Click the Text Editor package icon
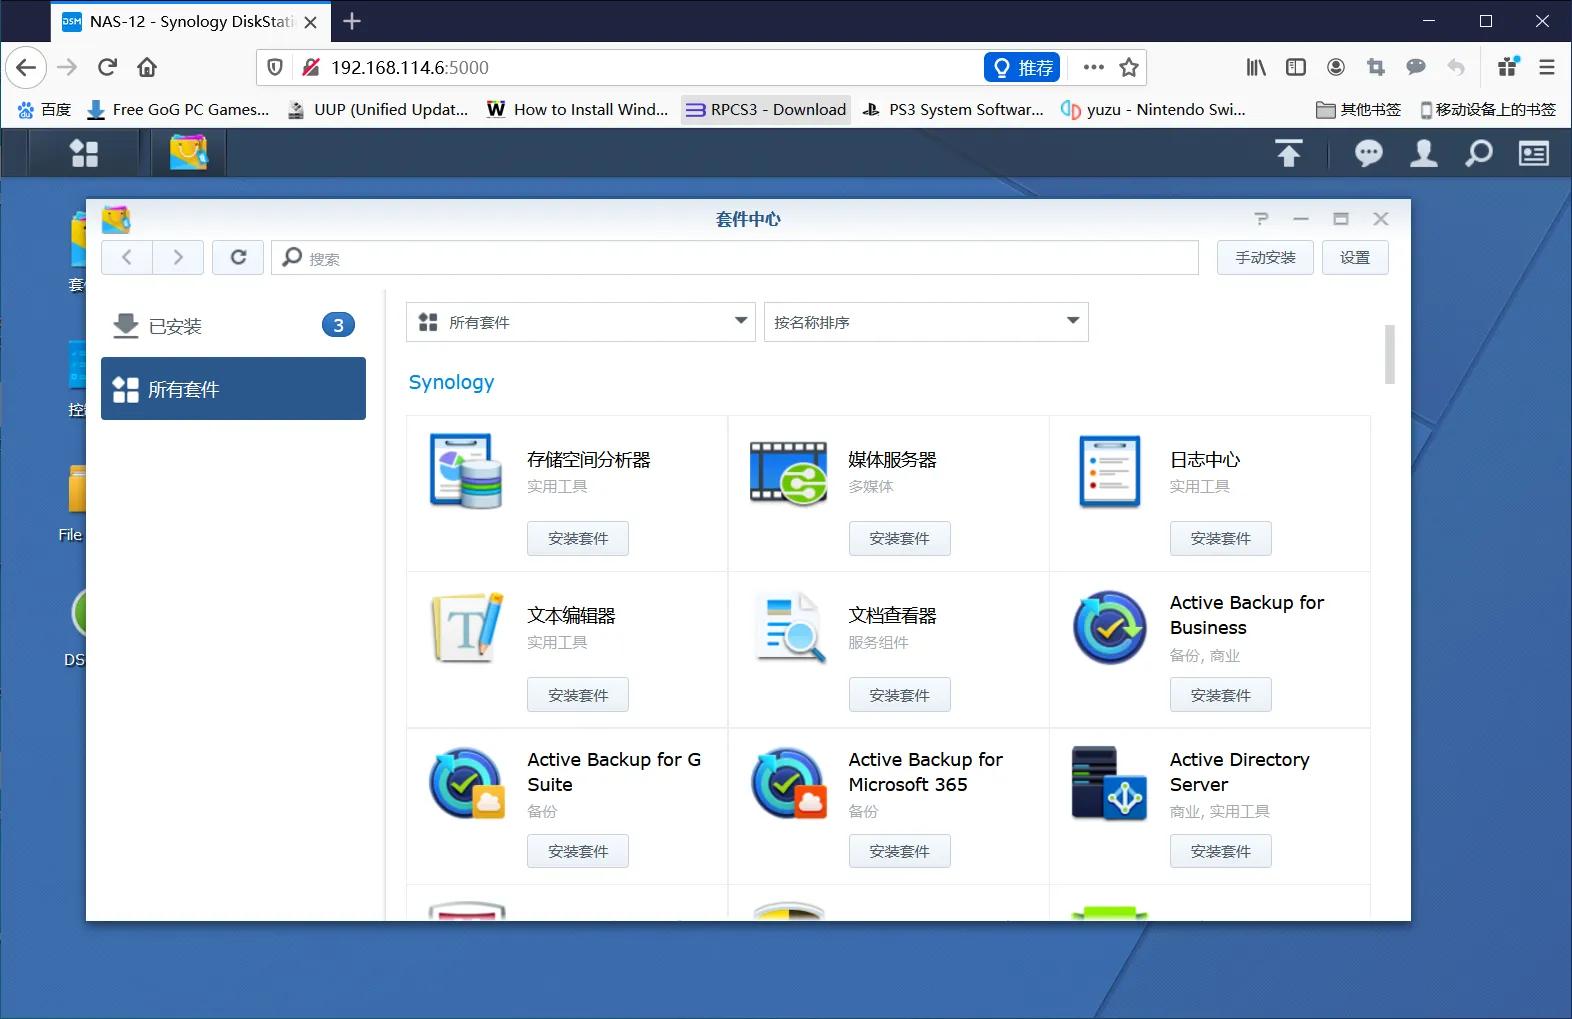 tap(467, 628)
